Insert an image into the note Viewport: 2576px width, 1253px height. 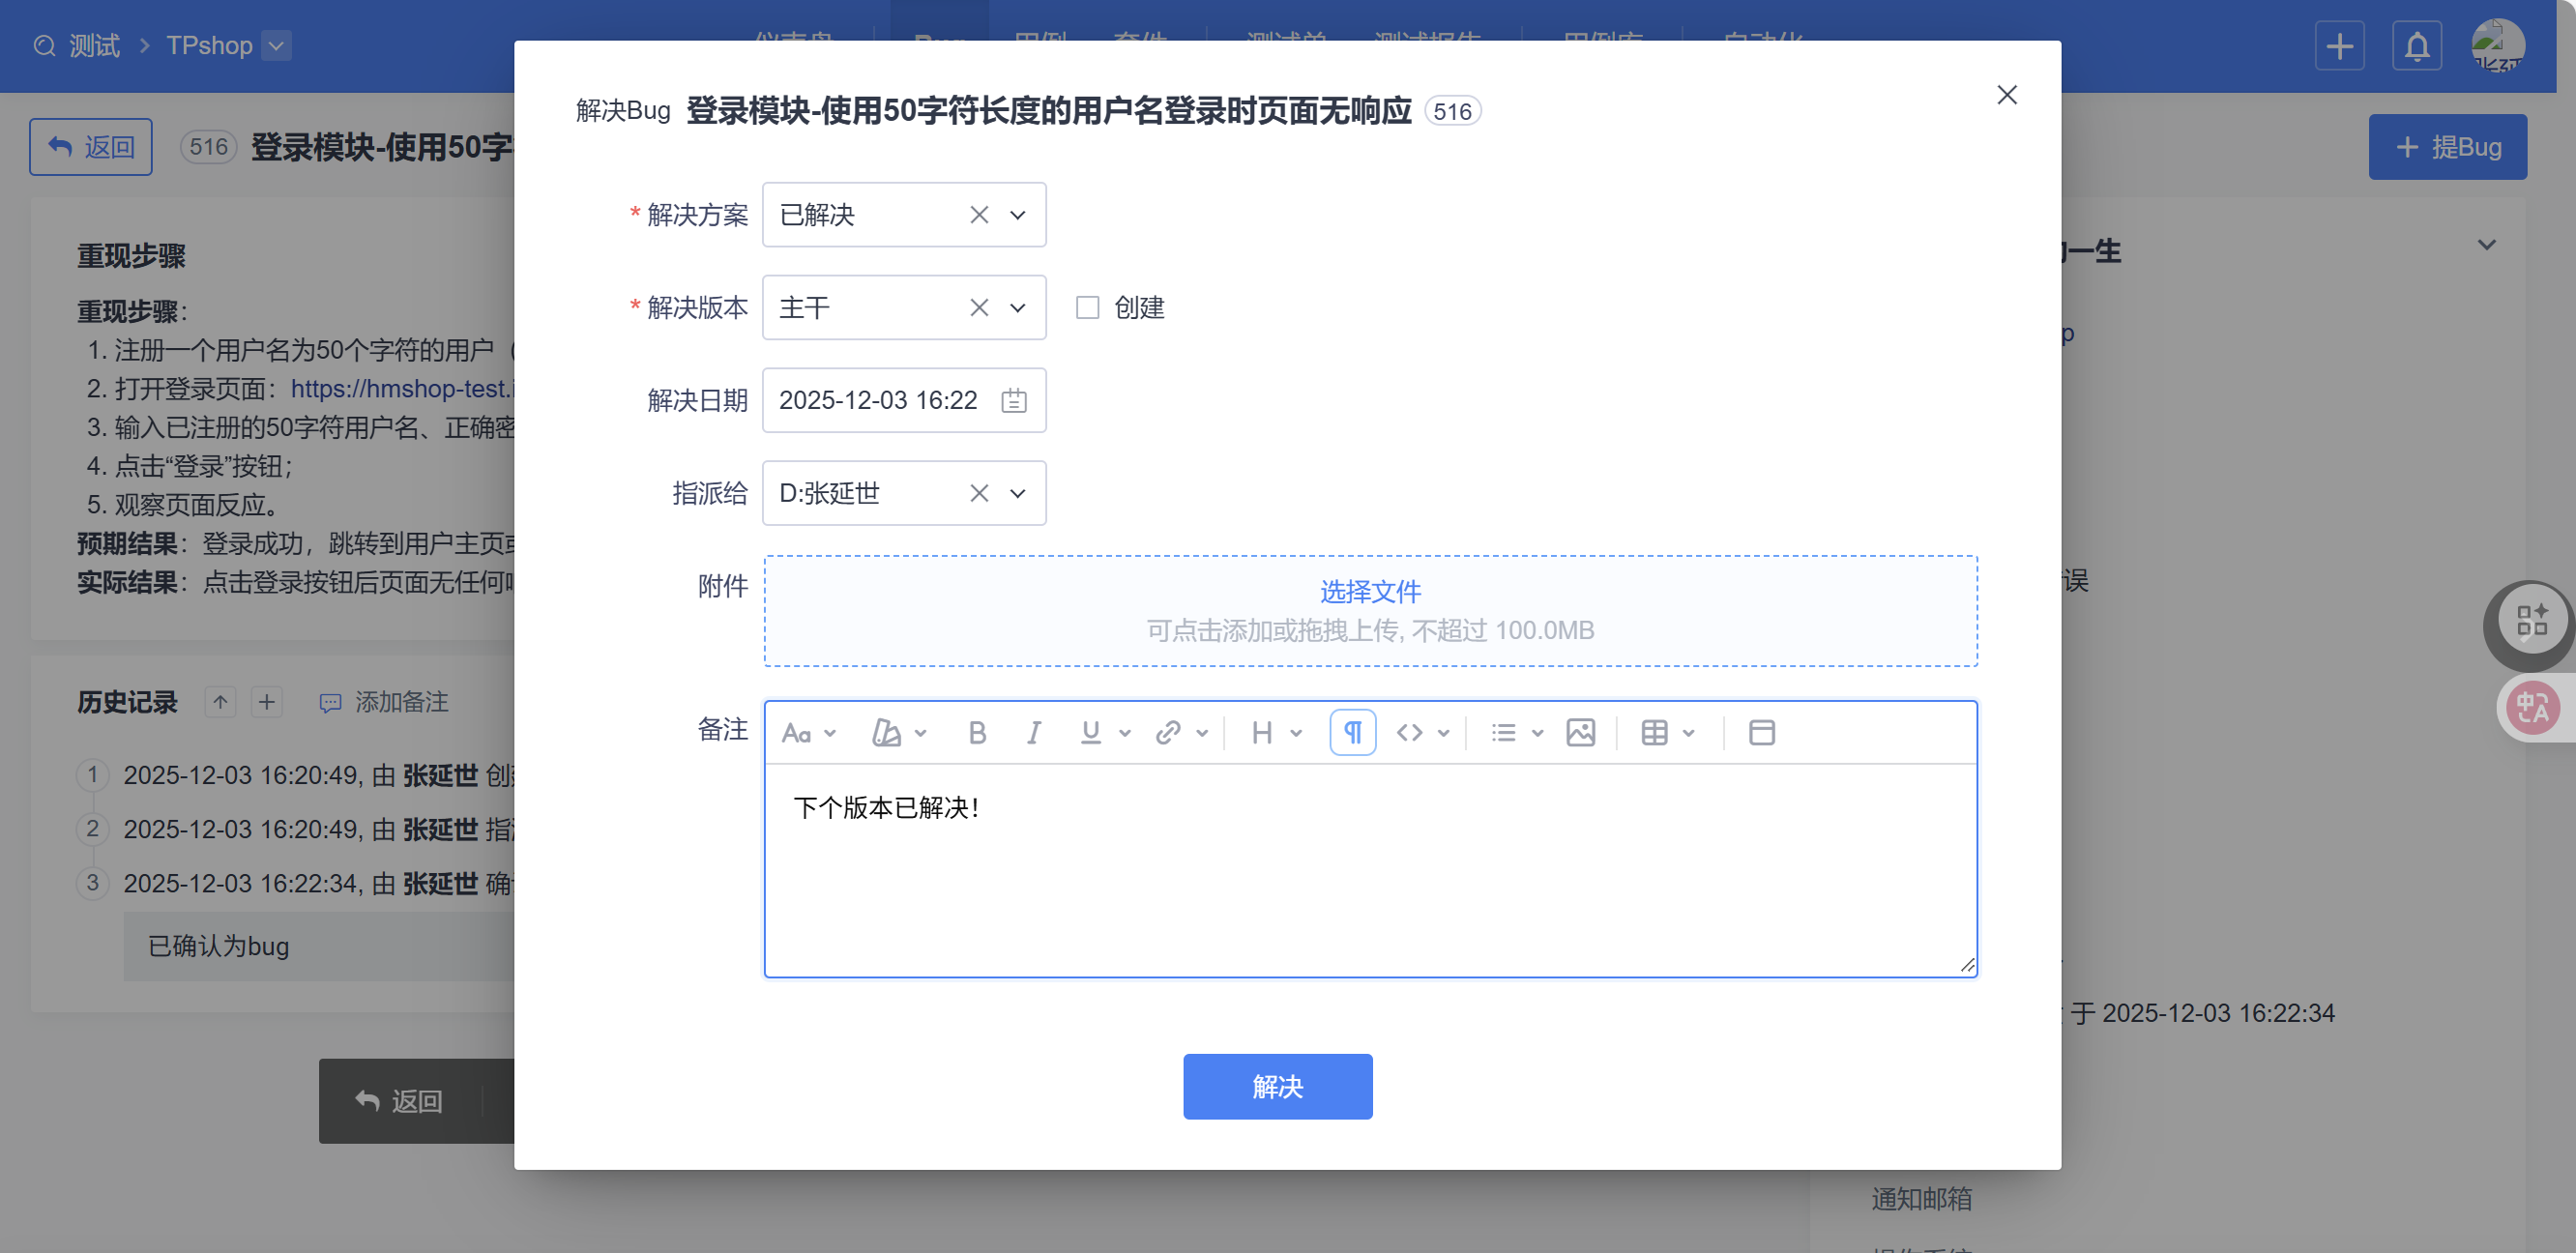pyautogui.click(x=1580, y=734)
